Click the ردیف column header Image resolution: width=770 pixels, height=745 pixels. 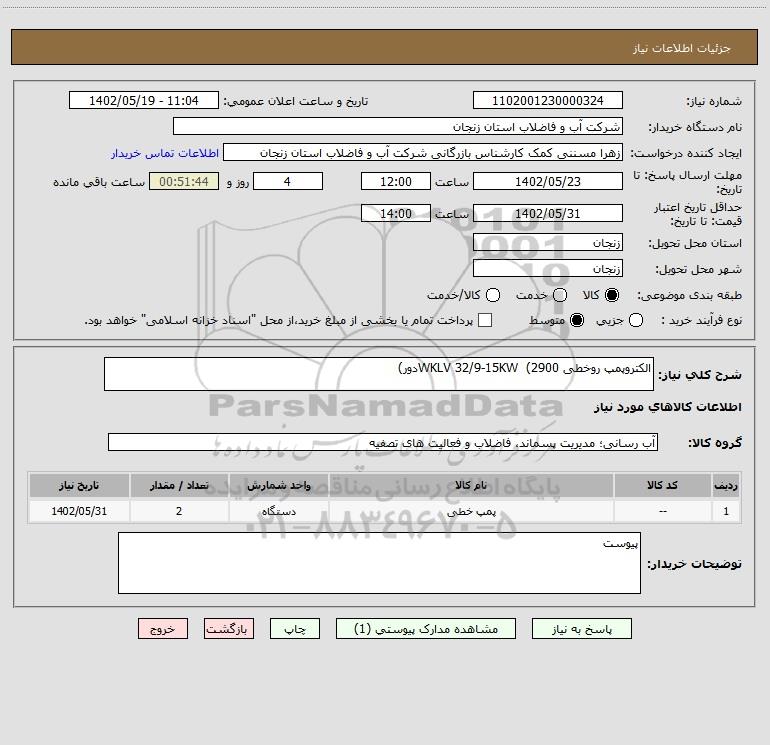coord(726,485)
